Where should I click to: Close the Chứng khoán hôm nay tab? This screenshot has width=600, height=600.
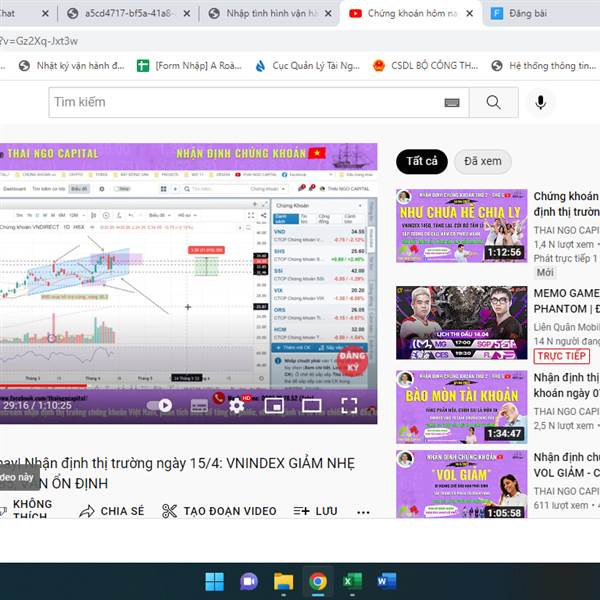pos(470,13)
